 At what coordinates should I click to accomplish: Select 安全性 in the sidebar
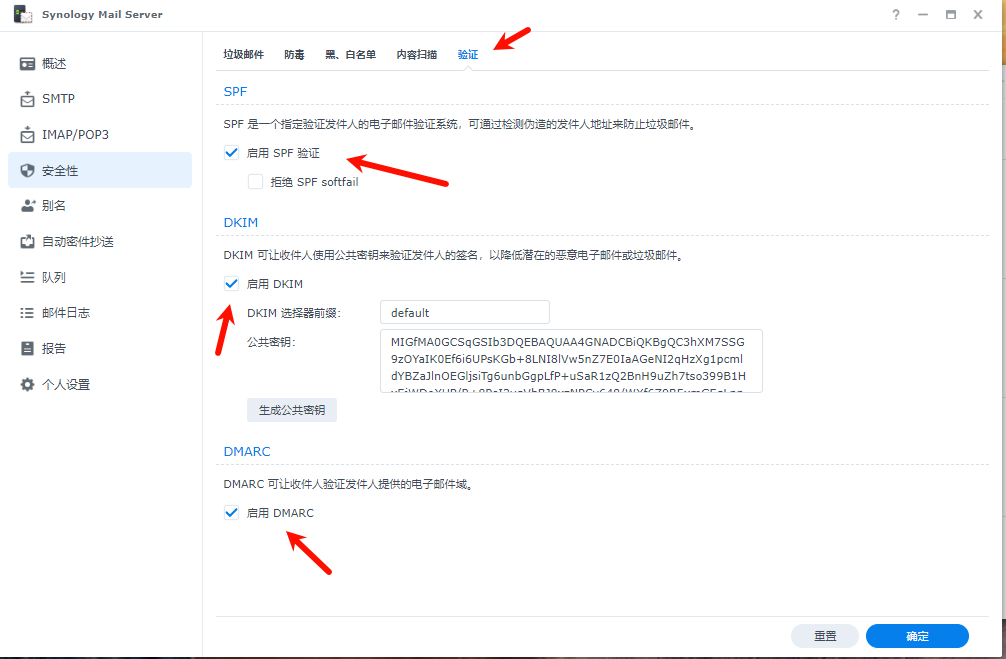100,170
